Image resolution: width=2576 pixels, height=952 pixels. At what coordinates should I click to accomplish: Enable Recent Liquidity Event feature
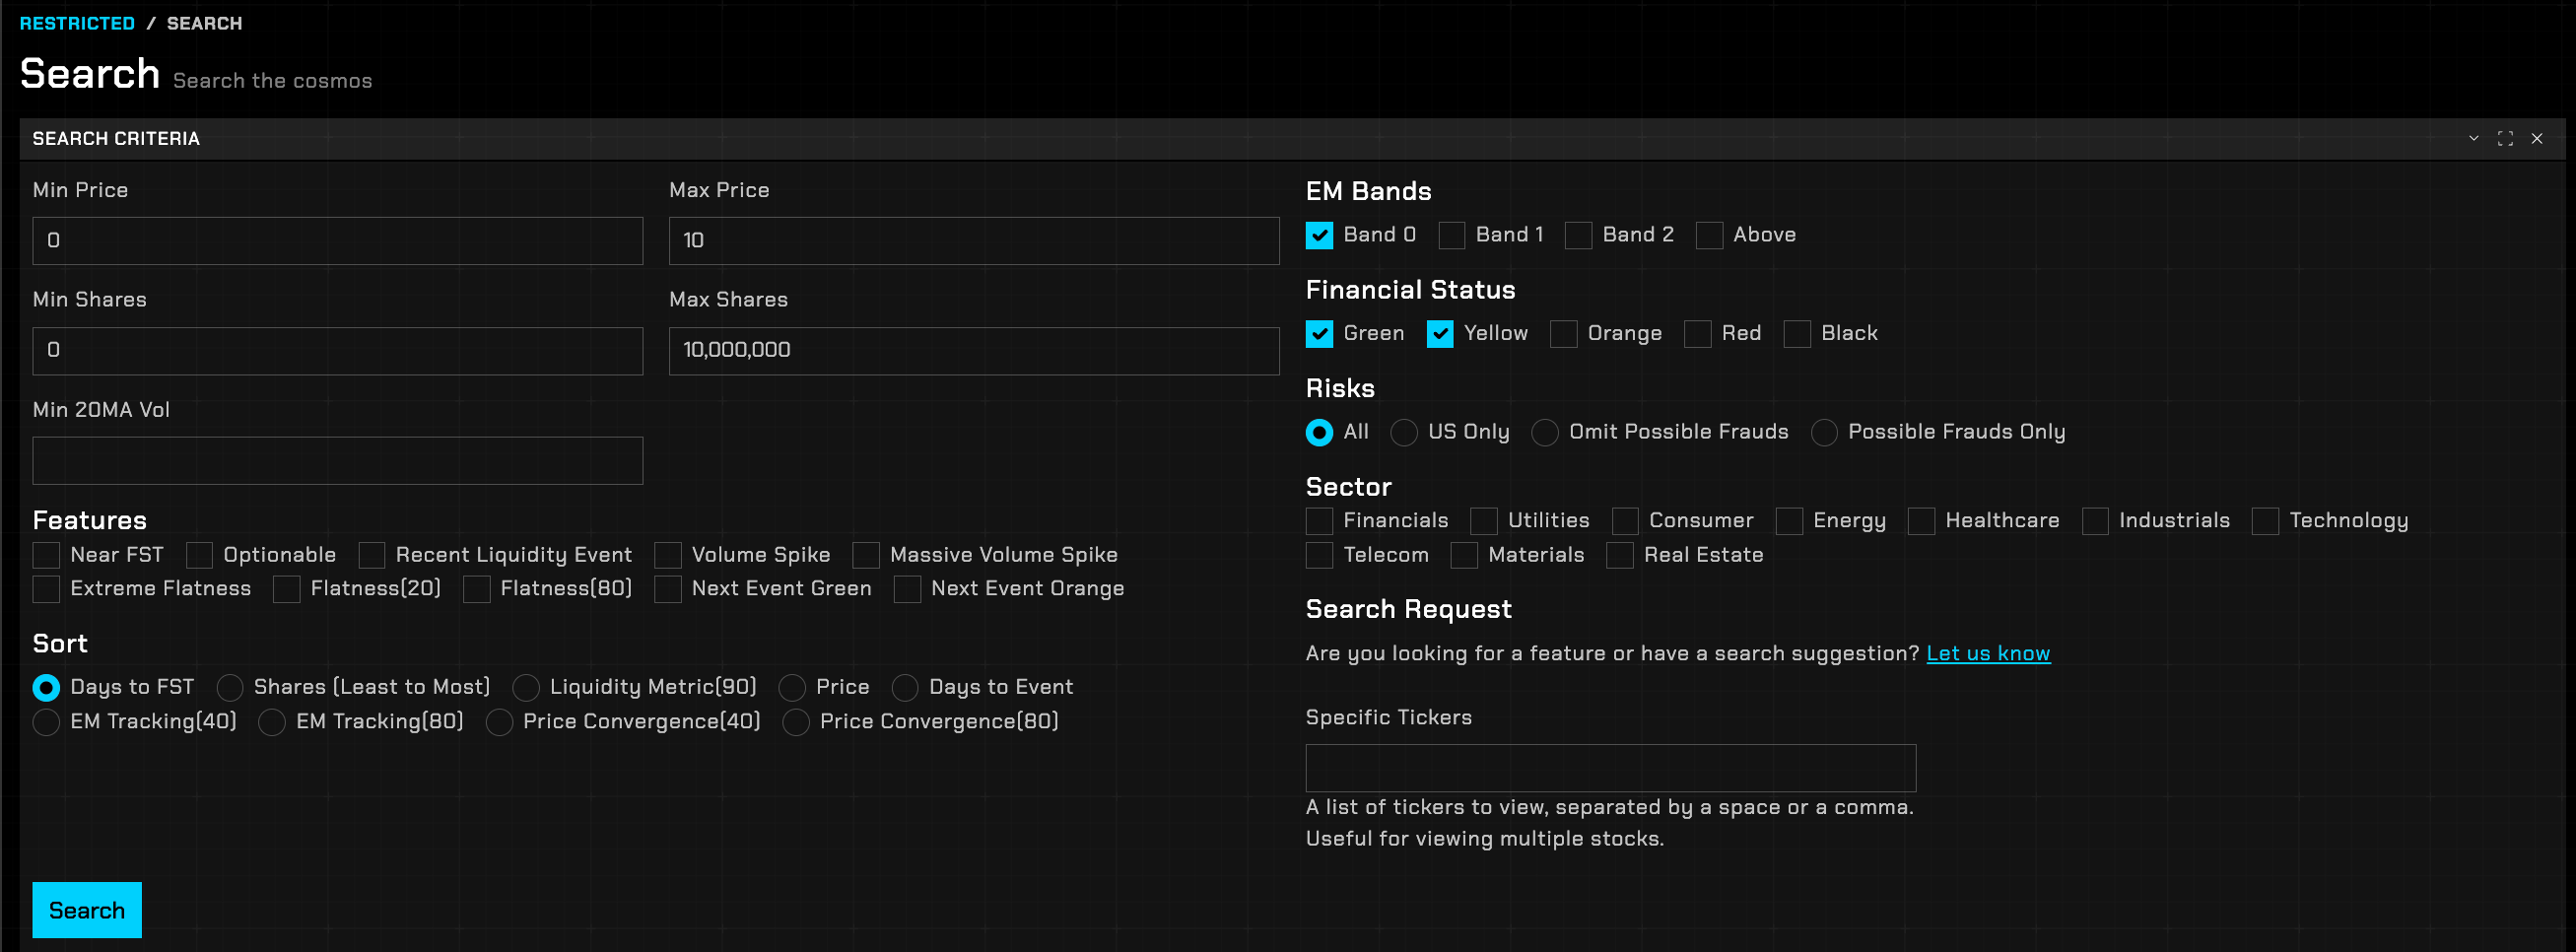point(372,555)
